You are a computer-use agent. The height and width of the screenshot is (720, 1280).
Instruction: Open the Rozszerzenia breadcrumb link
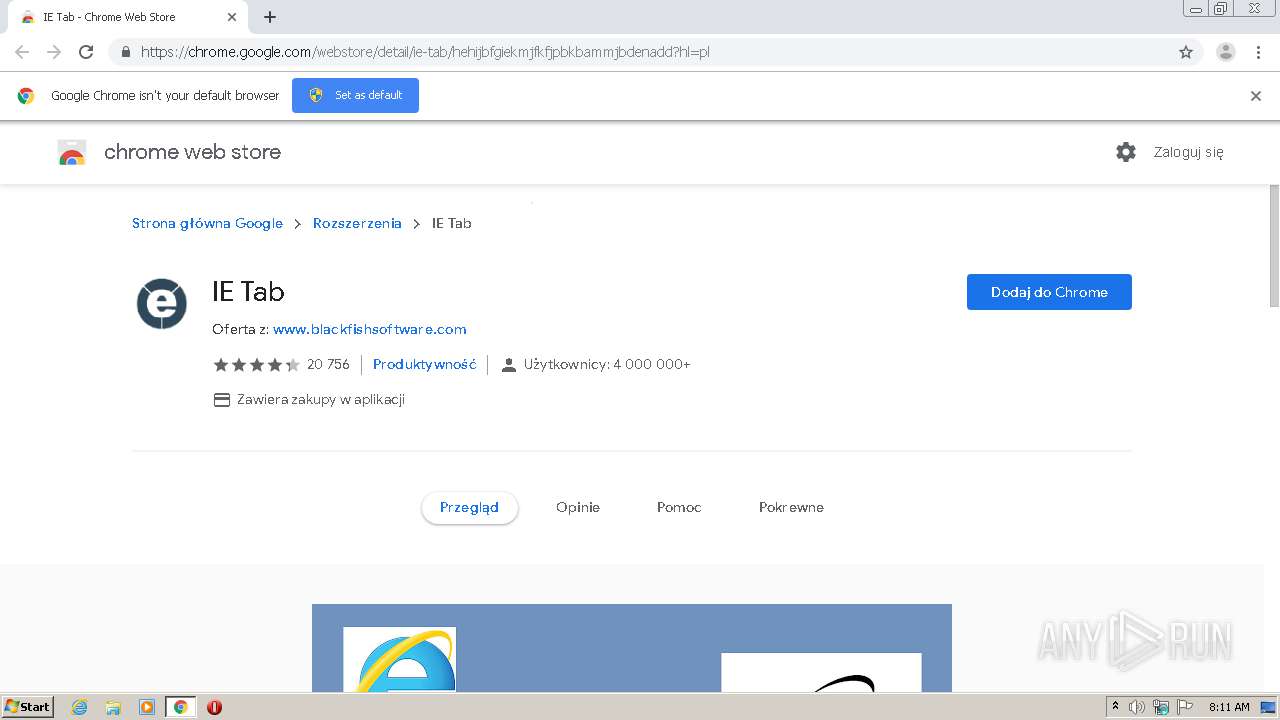click(x=357, y=223)
